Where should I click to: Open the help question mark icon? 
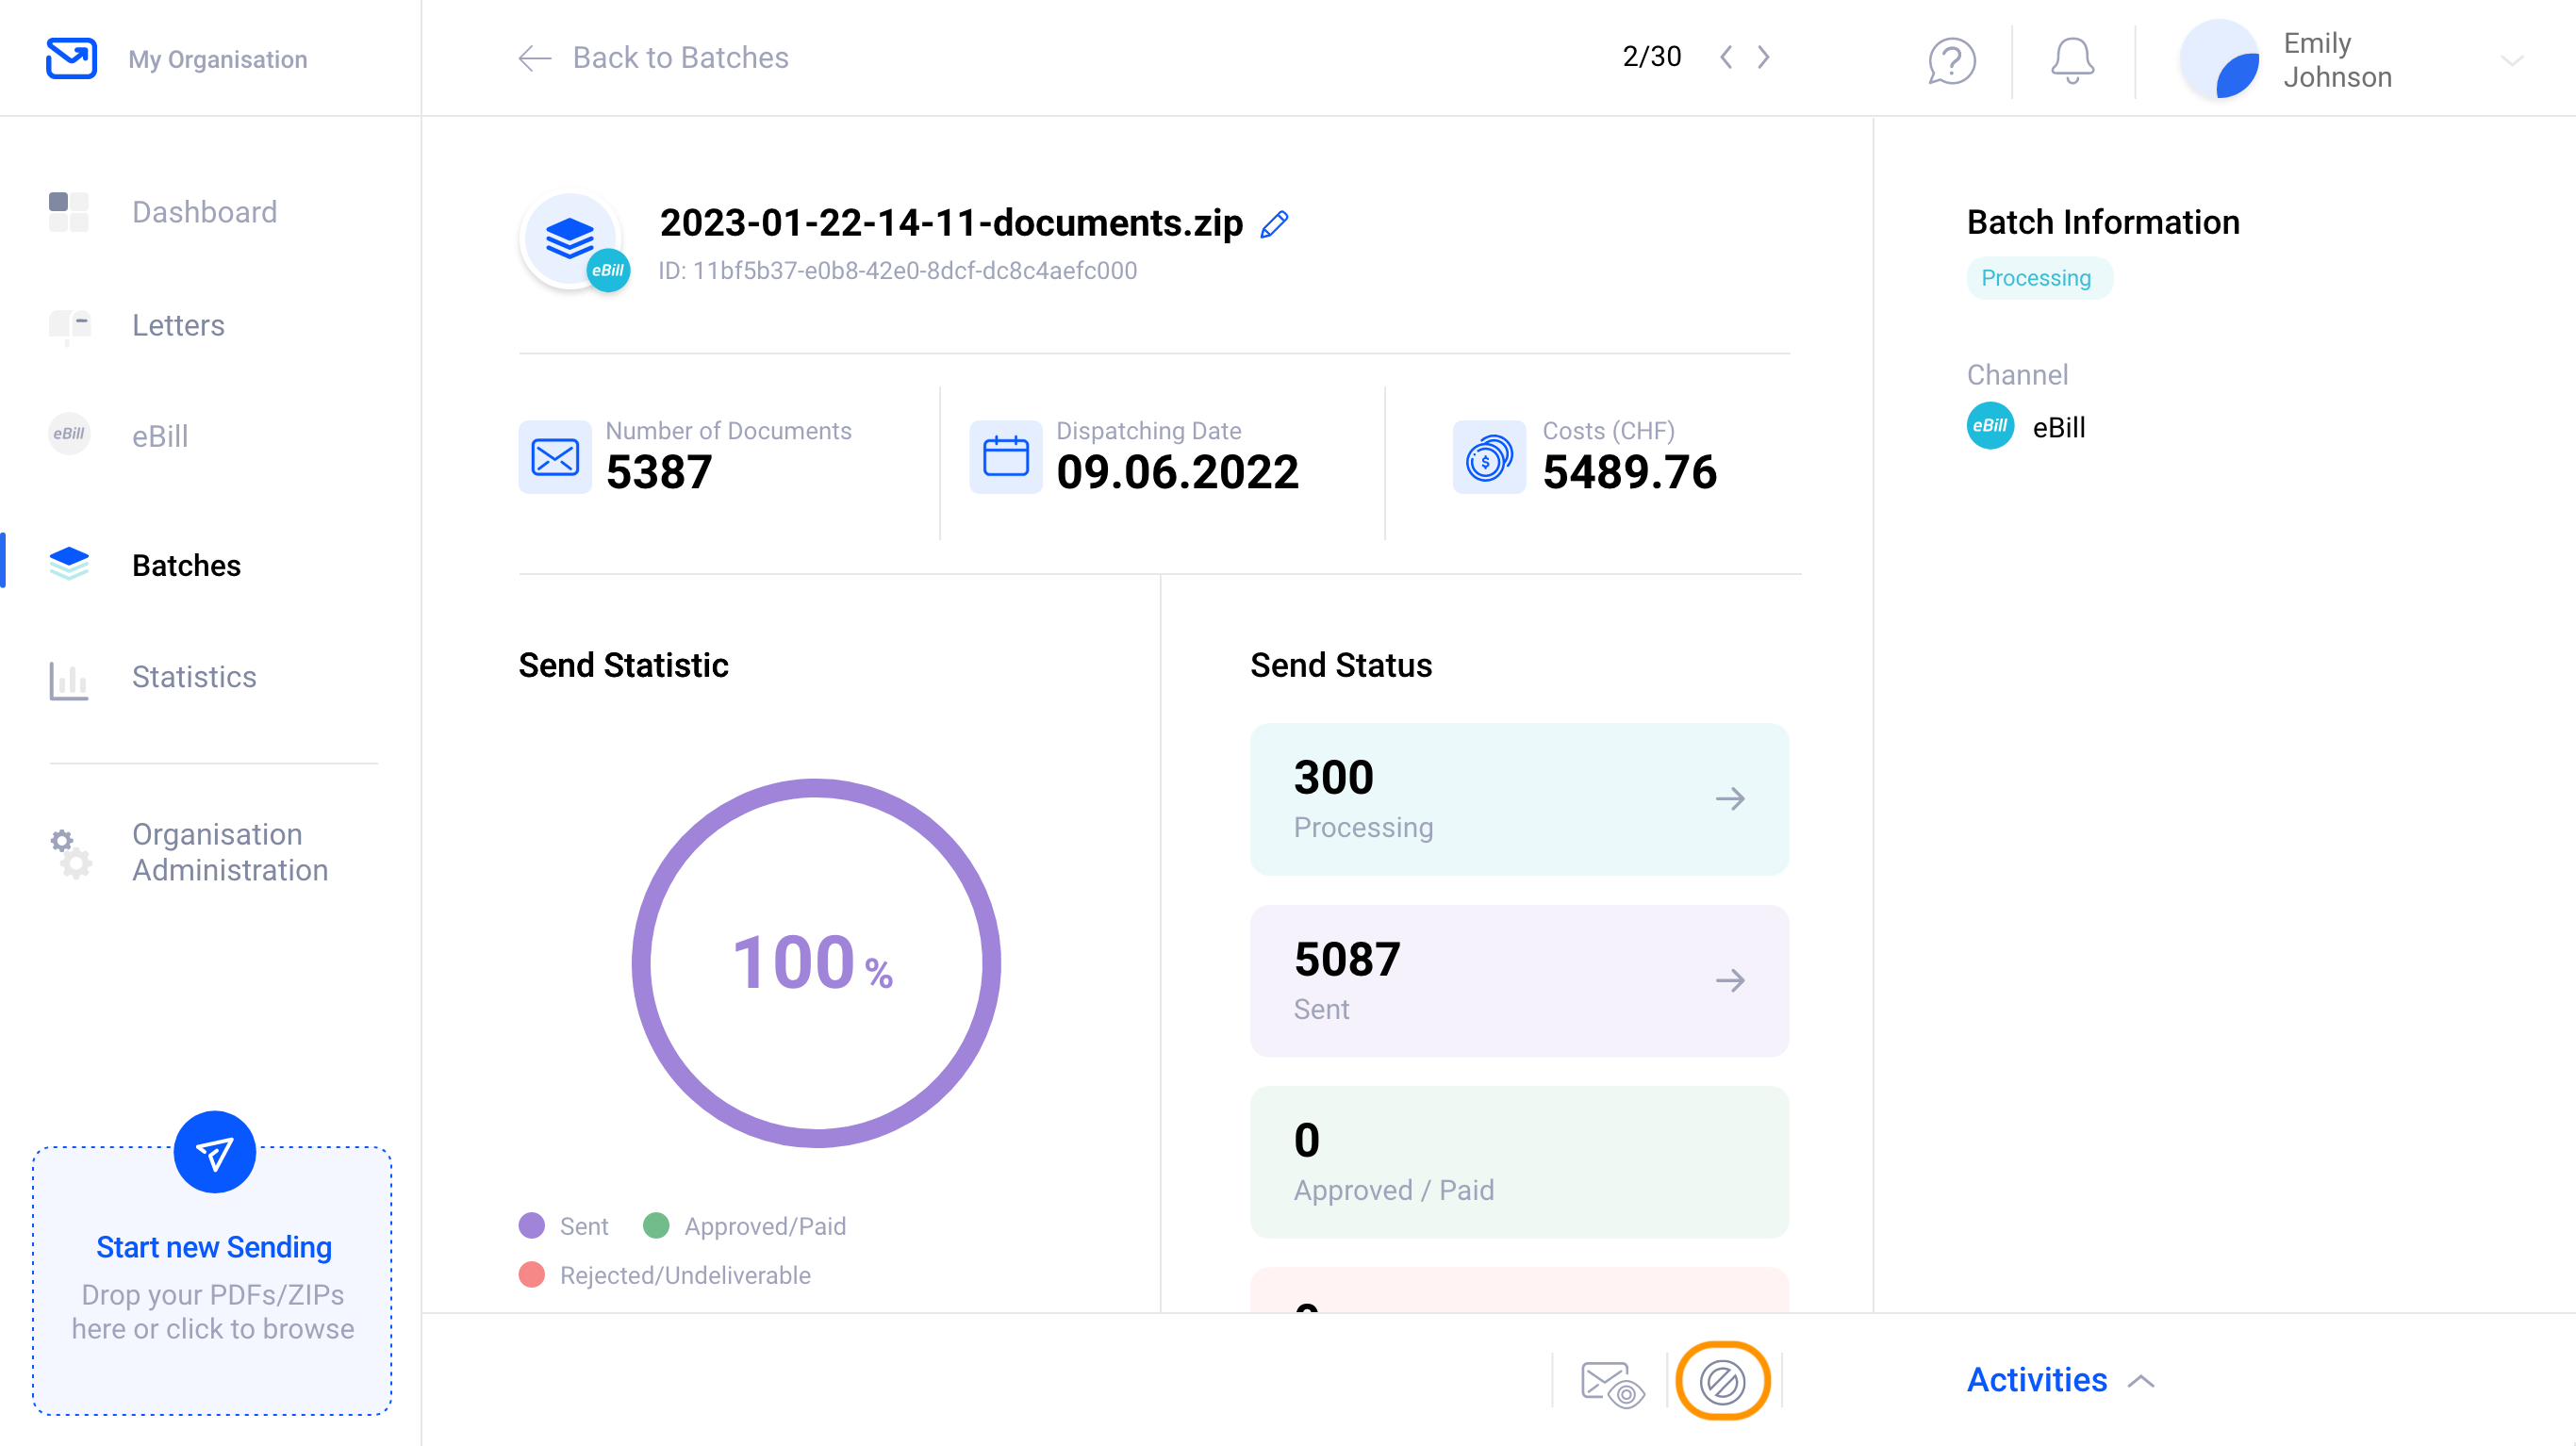tap(1951, 60)
